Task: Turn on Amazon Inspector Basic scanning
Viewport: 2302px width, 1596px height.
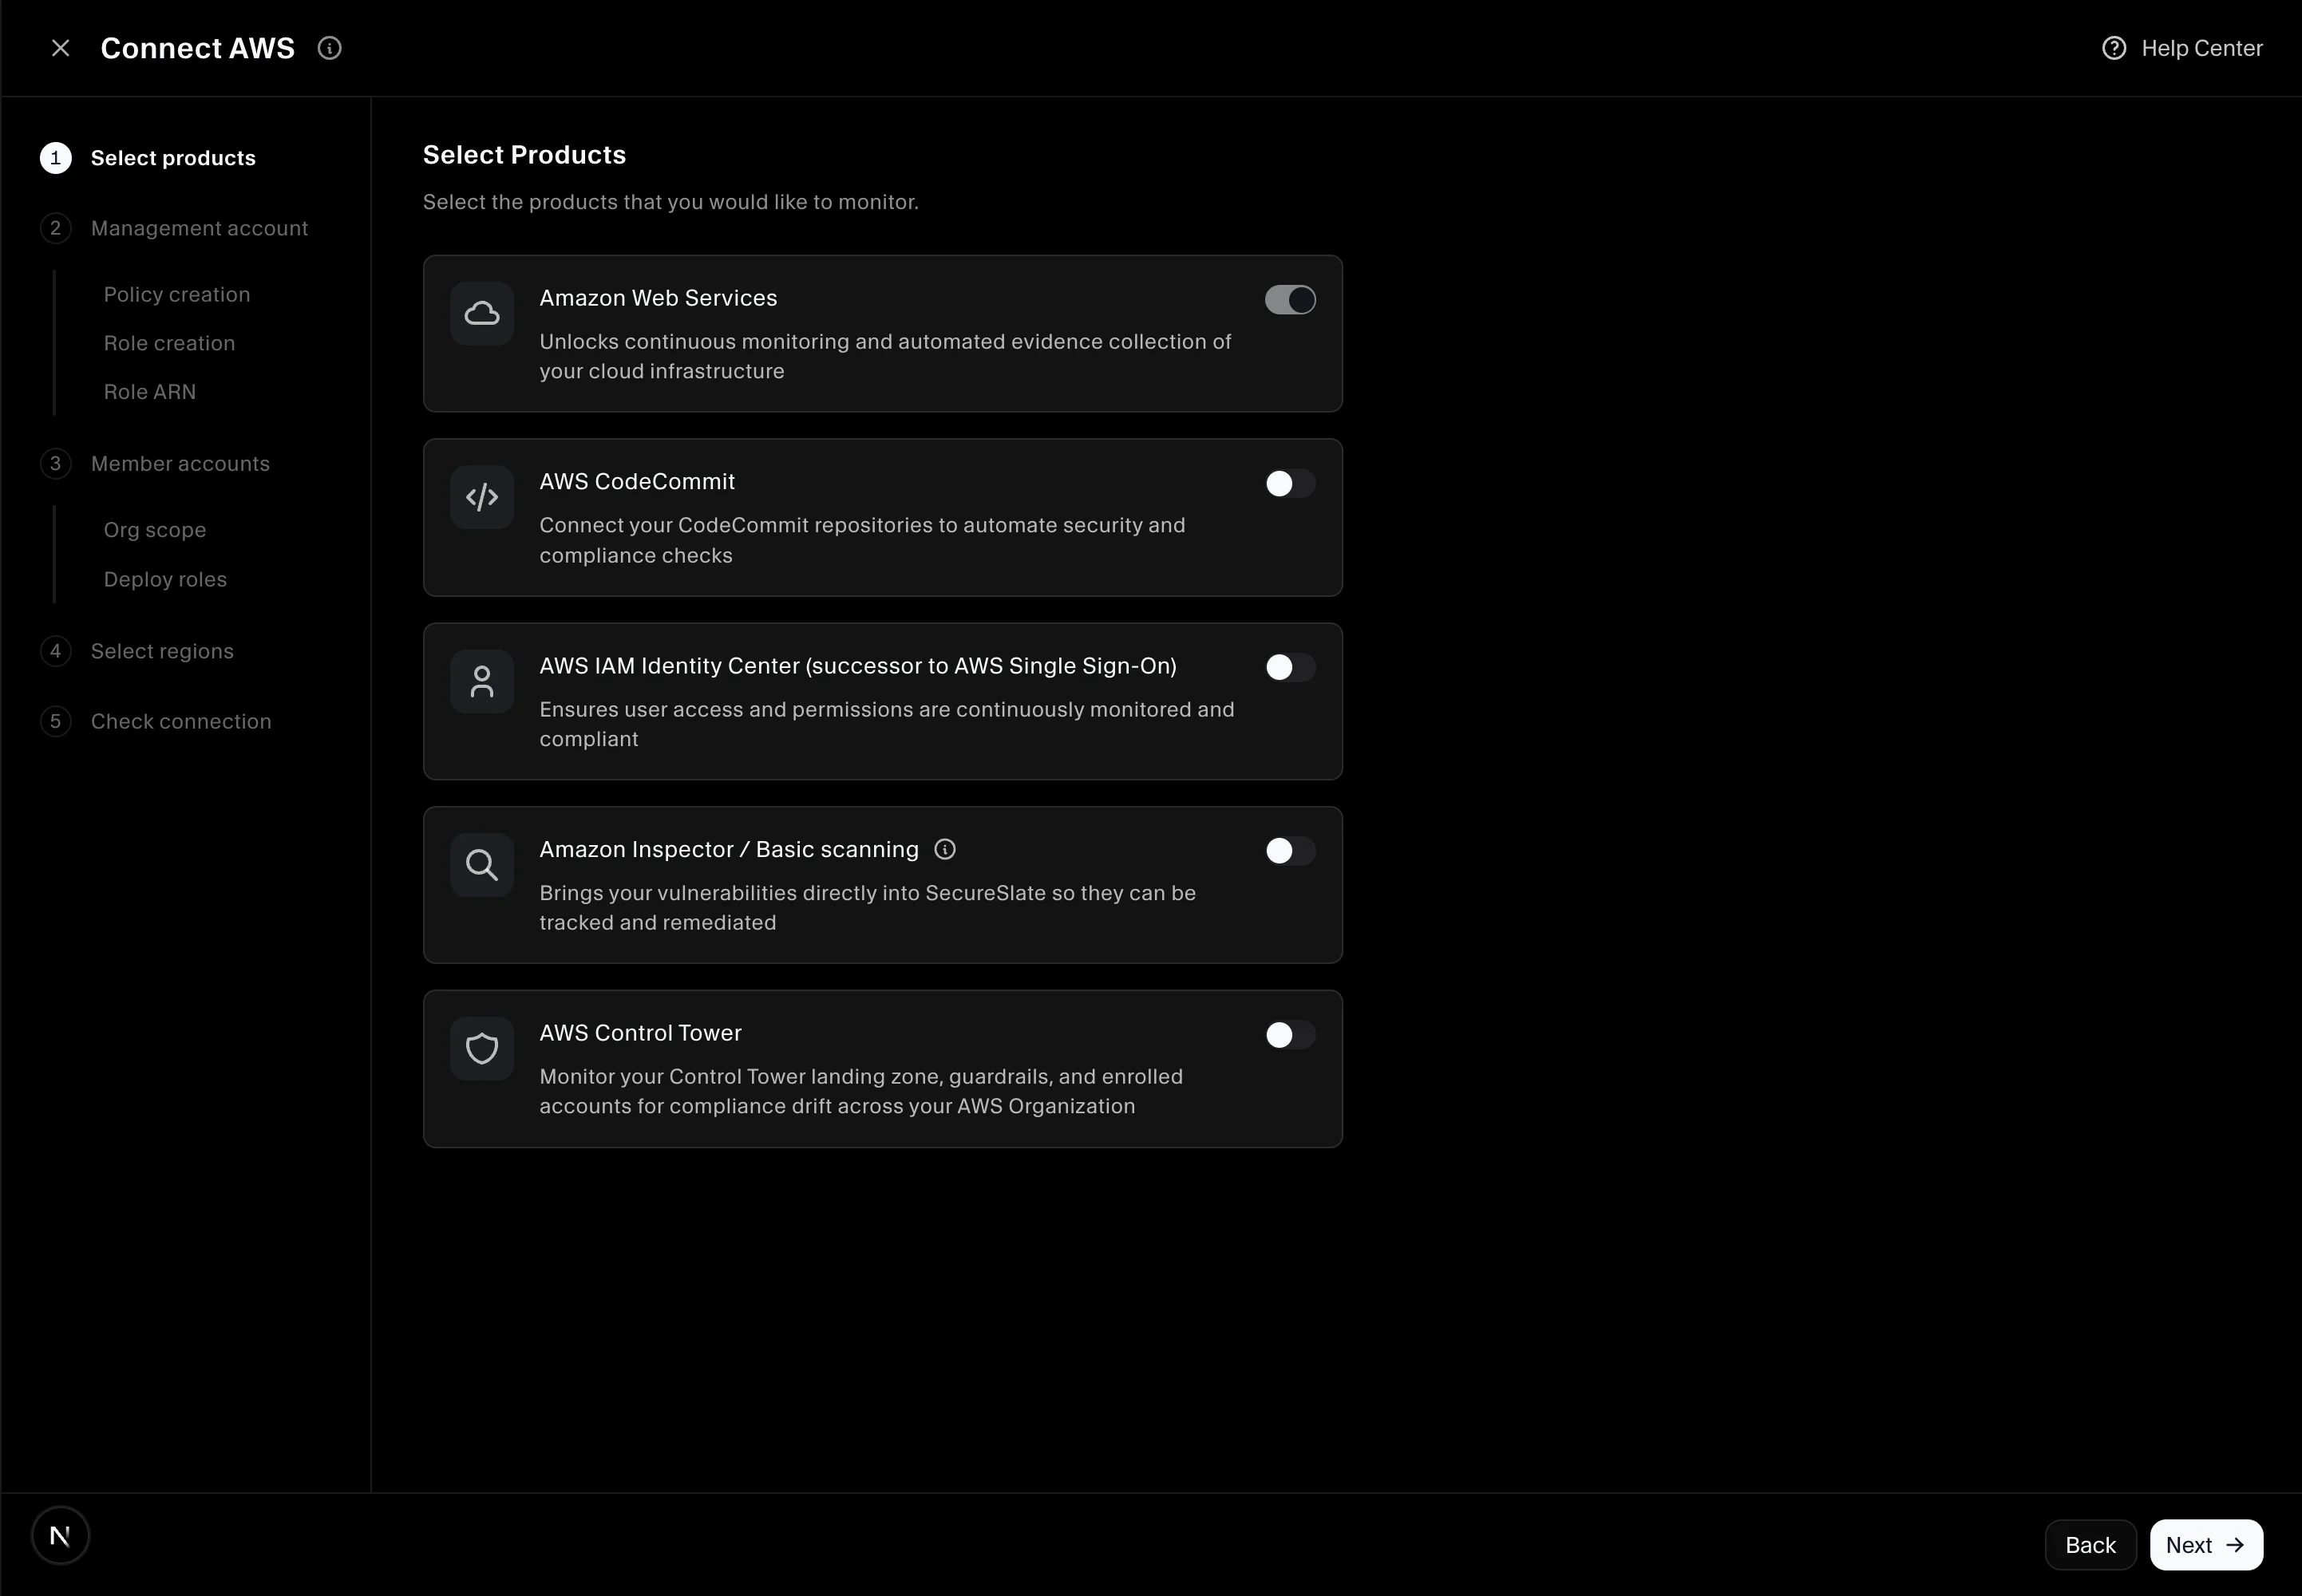Action: pyautogui.click(x=1290, y=851)
